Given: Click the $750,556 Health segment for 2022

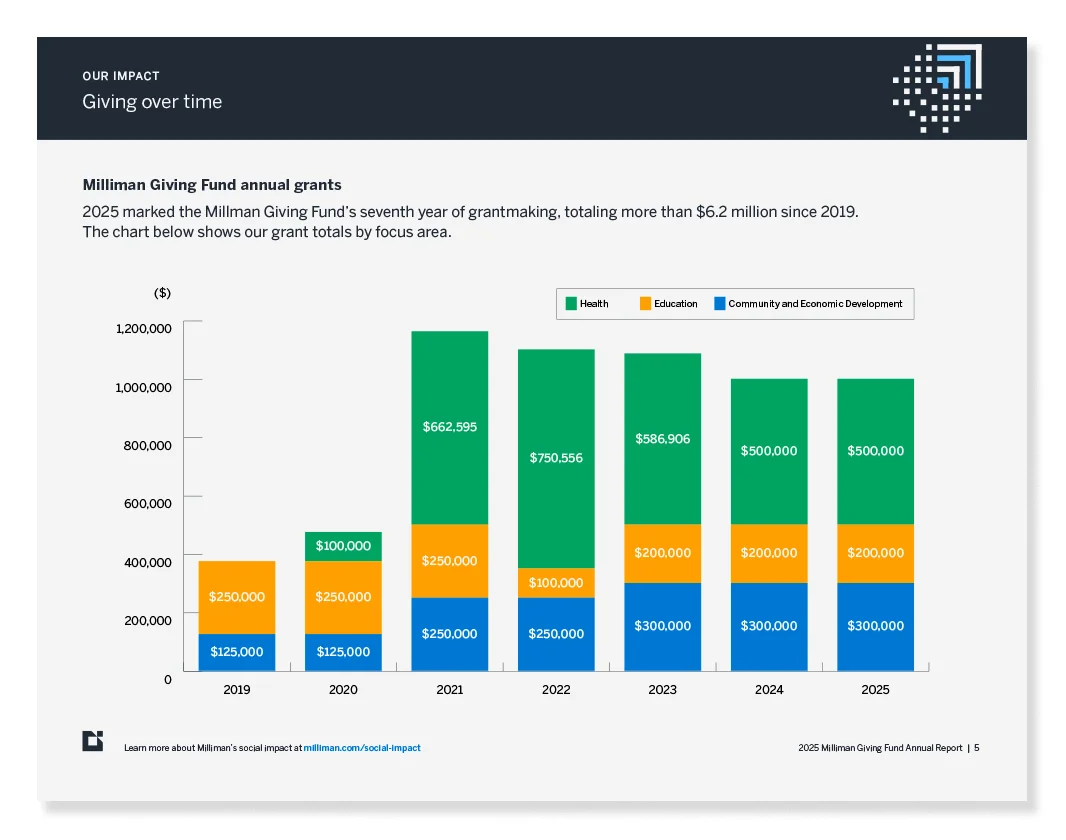Looking at the screenshot, I should (x=556, y=459).
